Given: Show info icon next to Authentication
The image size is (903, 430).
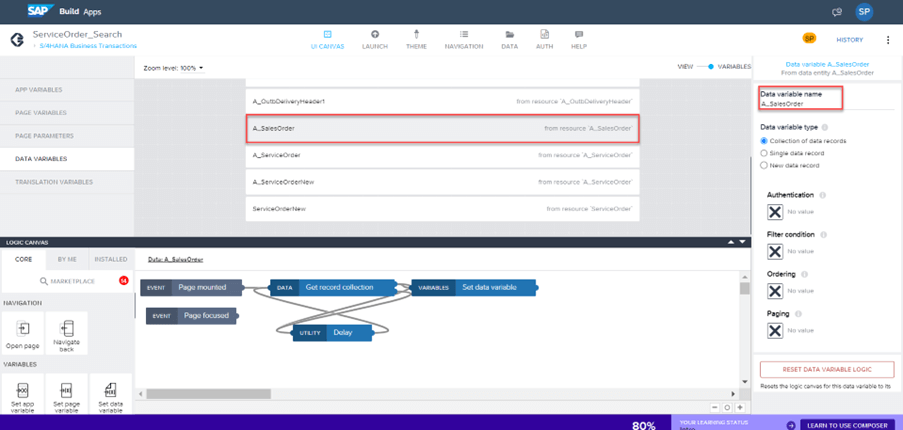Looking at the screenshot, I should tap(822, 196).
